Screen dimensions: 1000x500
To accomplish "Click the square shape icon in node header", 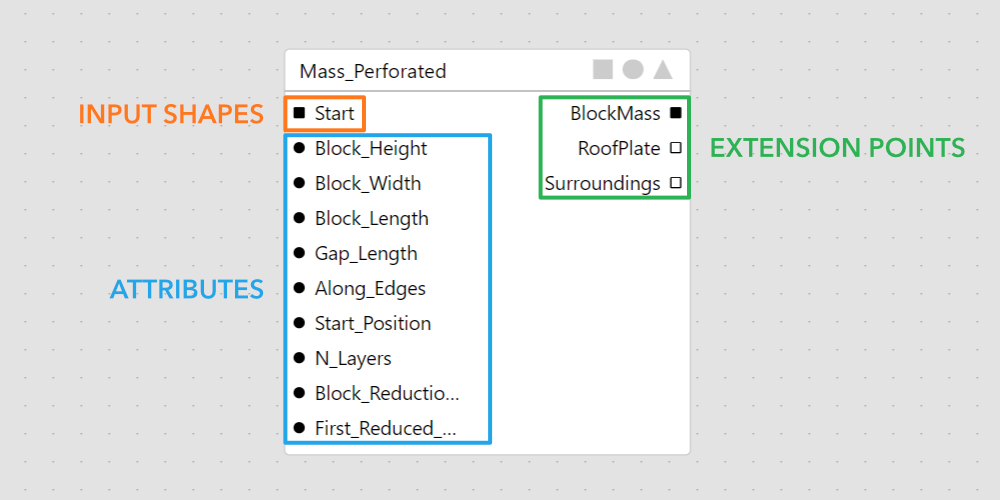I will pos(602,70).
